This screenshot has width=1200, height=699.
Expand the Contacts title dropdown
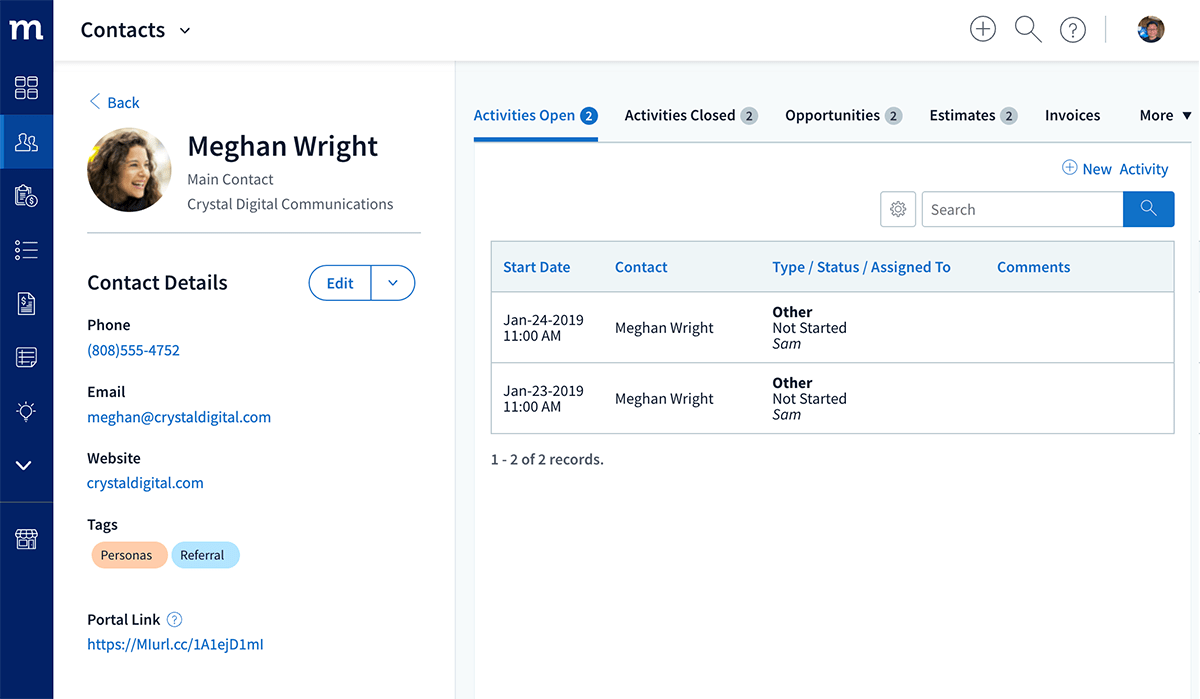tap(185, 31)
